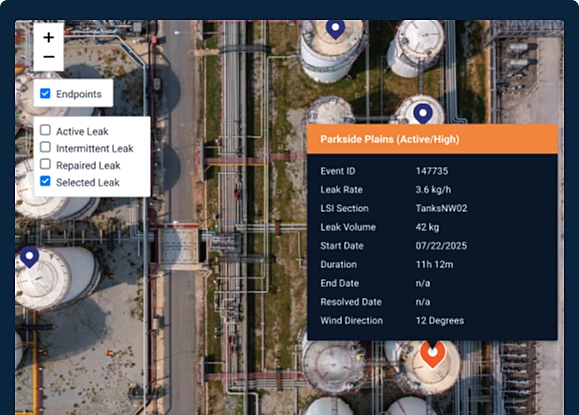The width and height of the screenshot is (579, 415).
Task: Select the blue endpoint pin on the left tank
Action: (30, 257)
